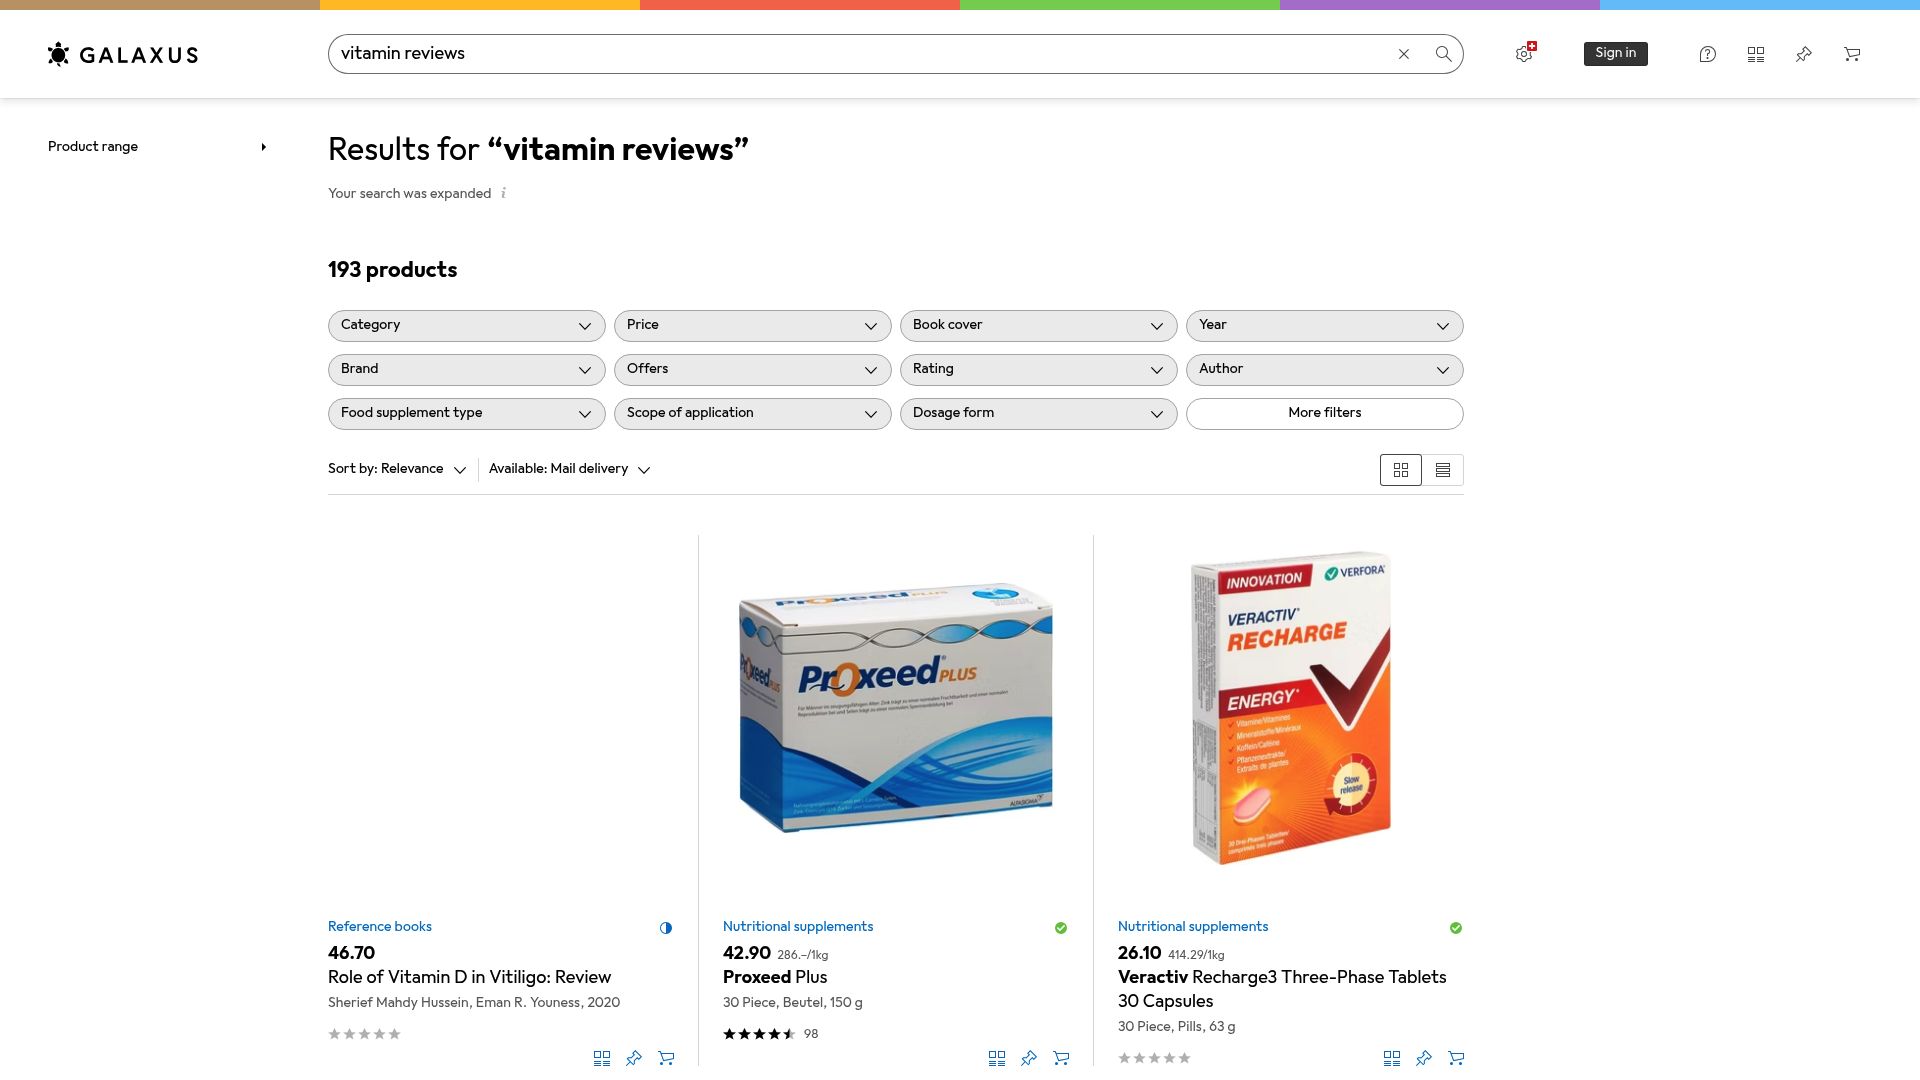
Task: Open the saved items pin icon in the header
Action: click(1804, 54)
